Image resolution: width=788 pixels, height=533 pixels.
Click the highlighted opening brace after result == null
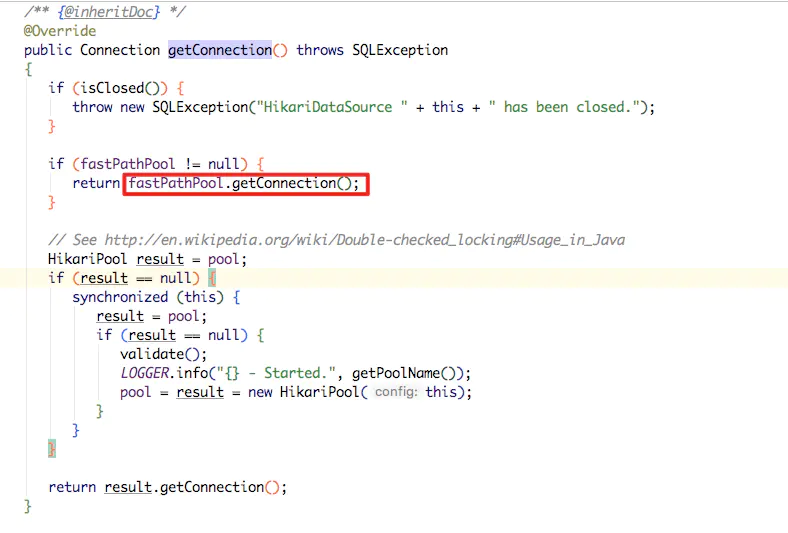213,278
